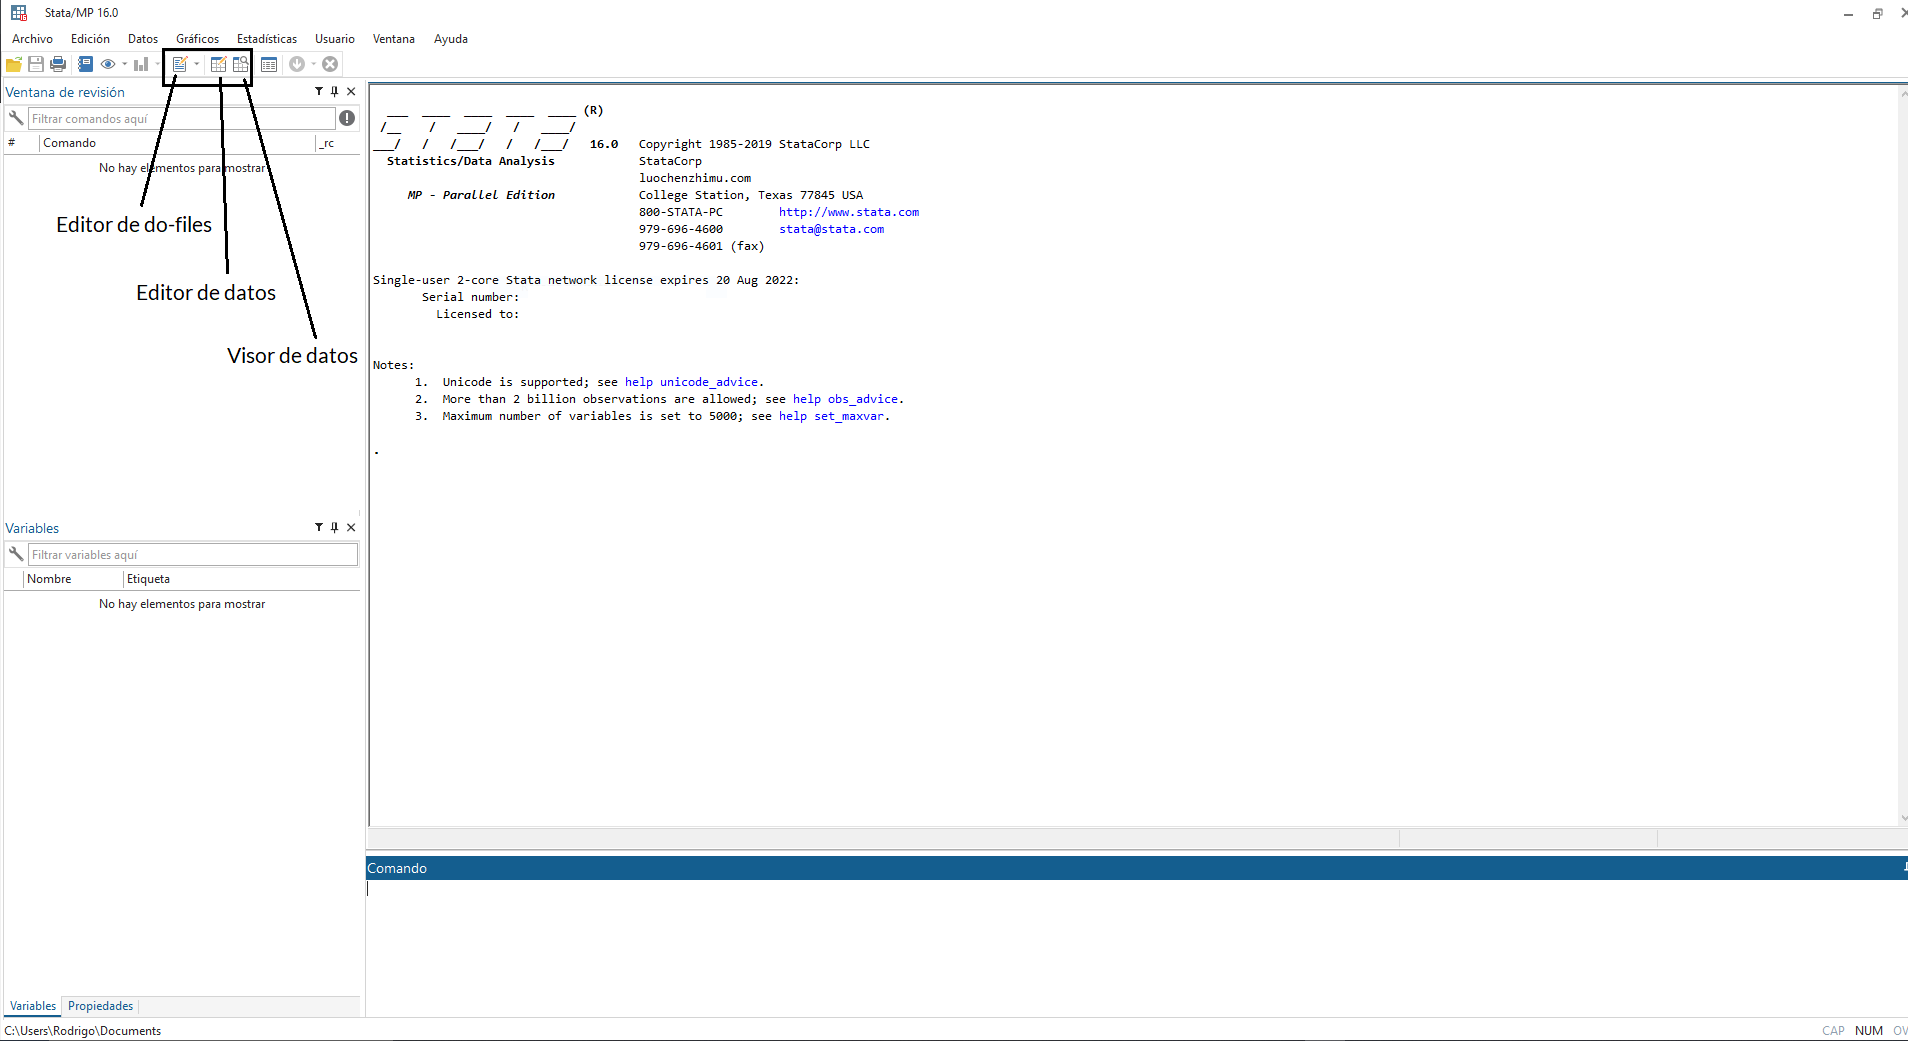Image resolution: width=1908 pixels, height=1041 pixels.
Task: Click the Break (X) toolbar icon
Action: click(x=330, y=64)
